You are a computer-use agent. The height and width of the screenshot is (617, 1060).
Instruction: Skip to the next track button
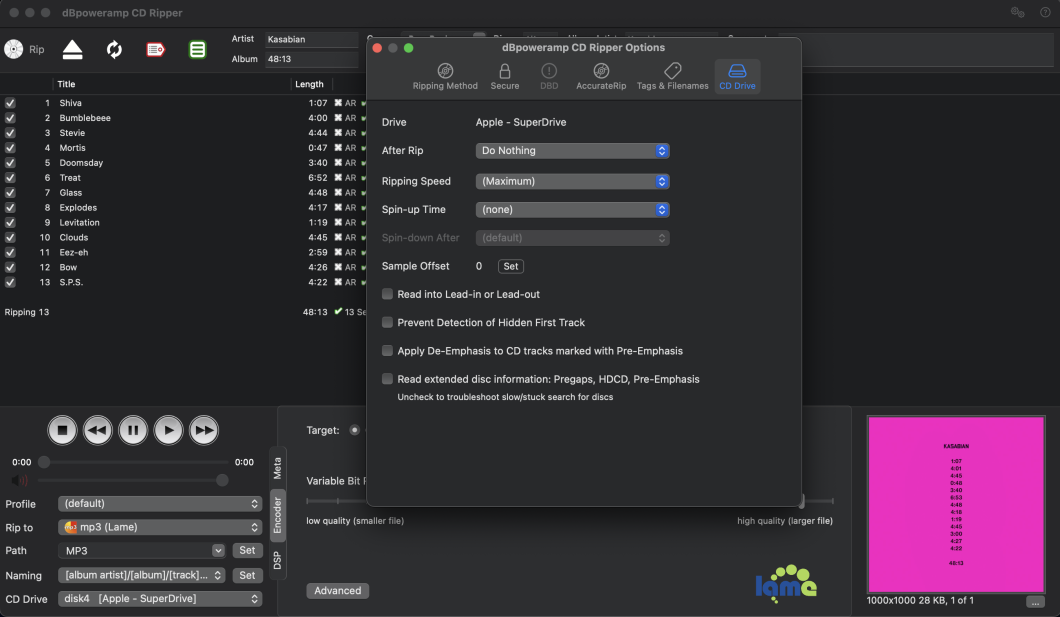(204, 431)
